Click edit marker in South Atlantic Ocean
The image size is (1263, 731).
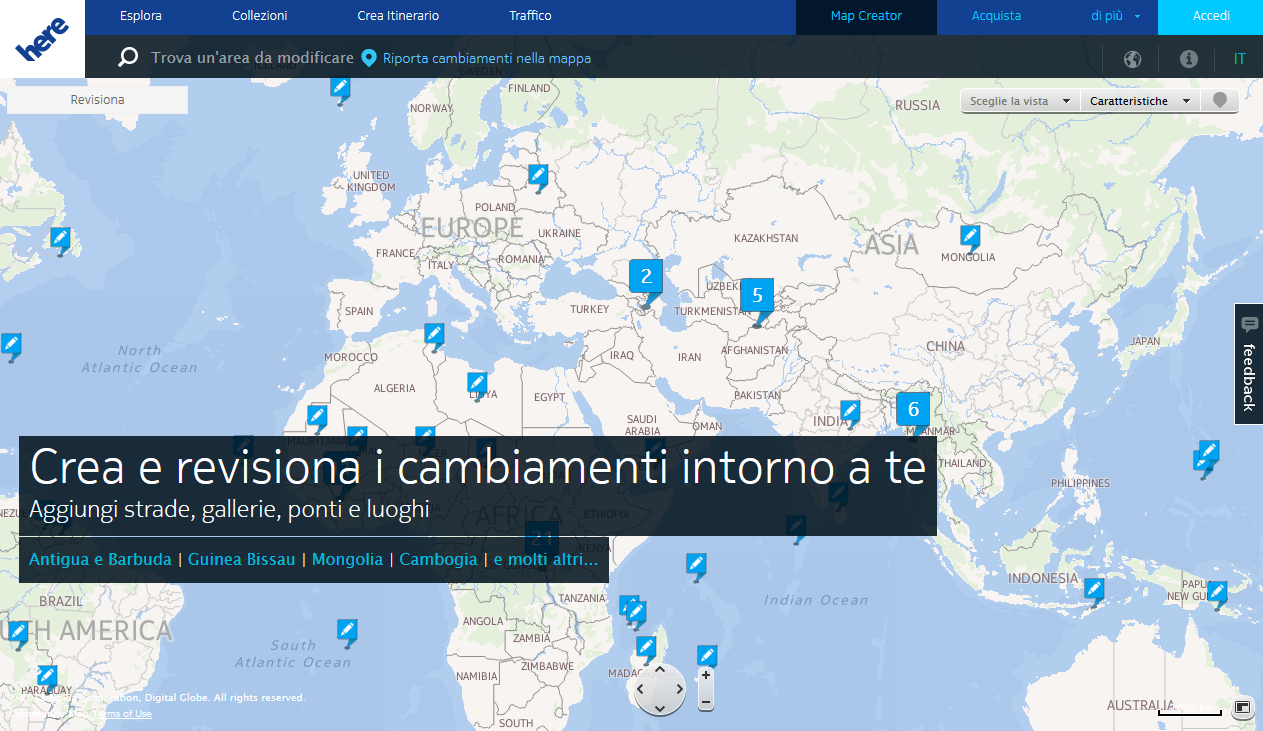click(x=347, y=631)
